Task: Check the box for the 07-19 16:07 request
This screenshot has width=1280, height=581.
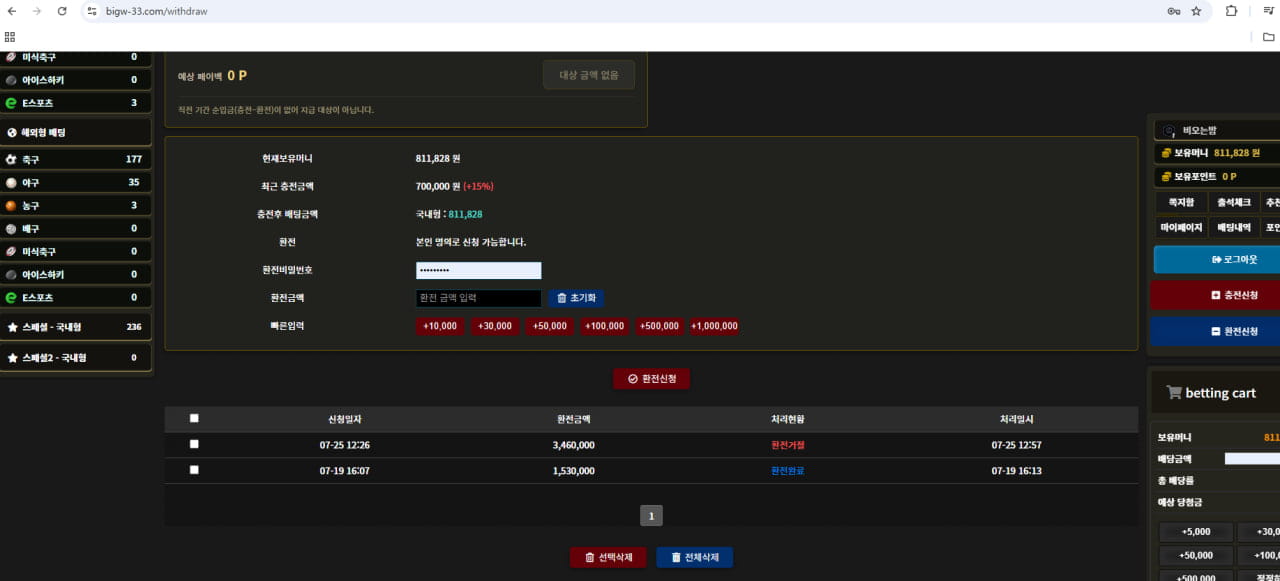Action: (194, 469)
